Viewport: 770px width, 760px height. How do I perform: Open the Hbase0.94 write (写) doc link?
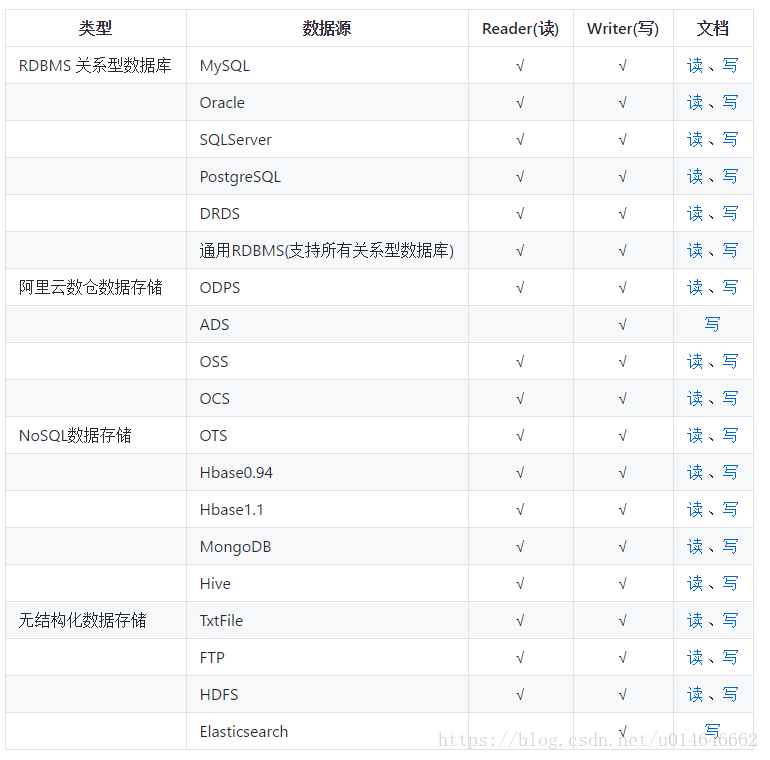coord(730,472)
